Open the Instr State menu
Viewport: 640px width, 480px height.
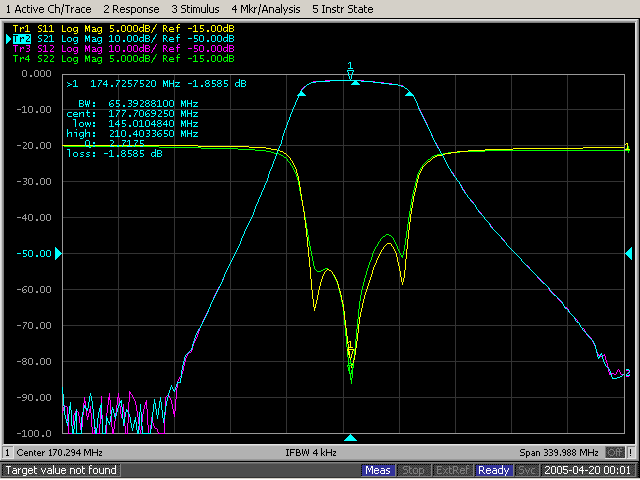[x=343, y=8]
